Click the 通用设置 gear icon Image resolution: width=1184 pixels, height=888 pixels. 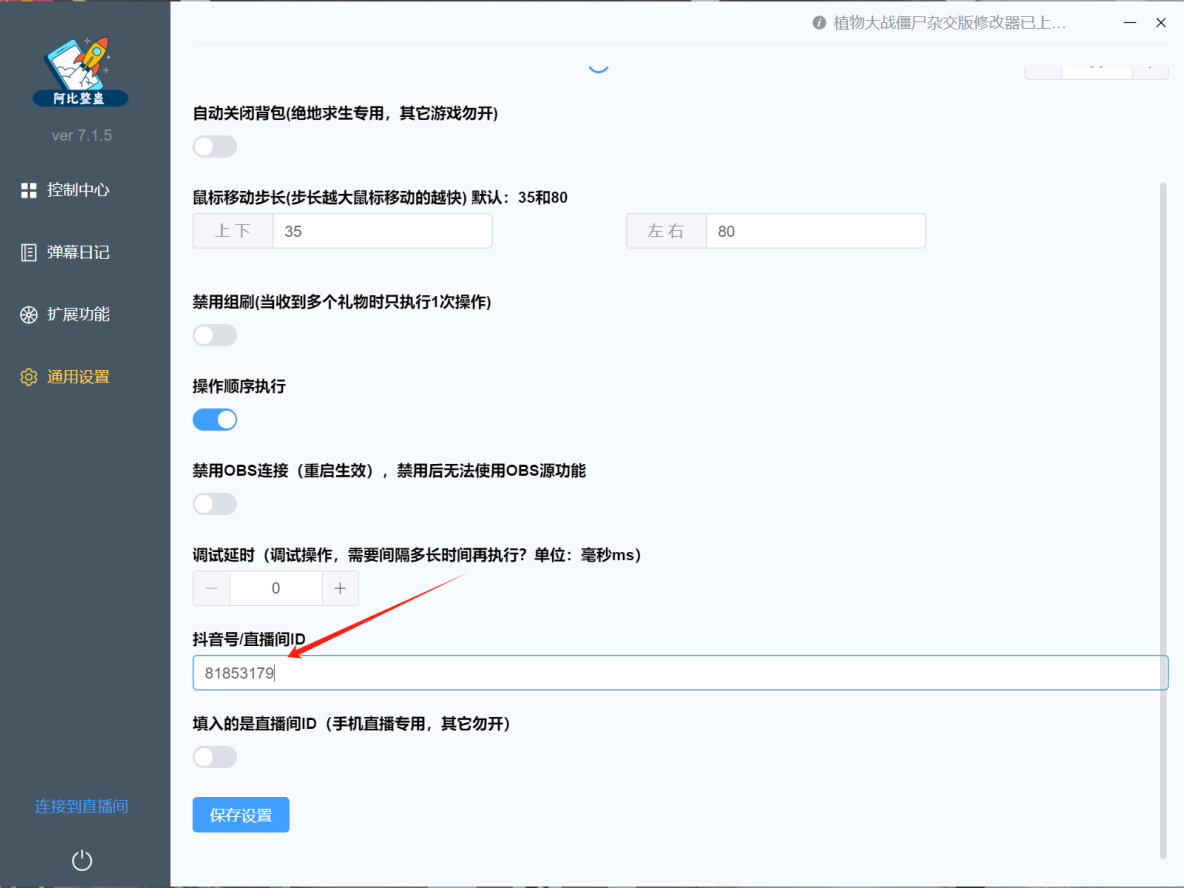(x=28, y=377)
